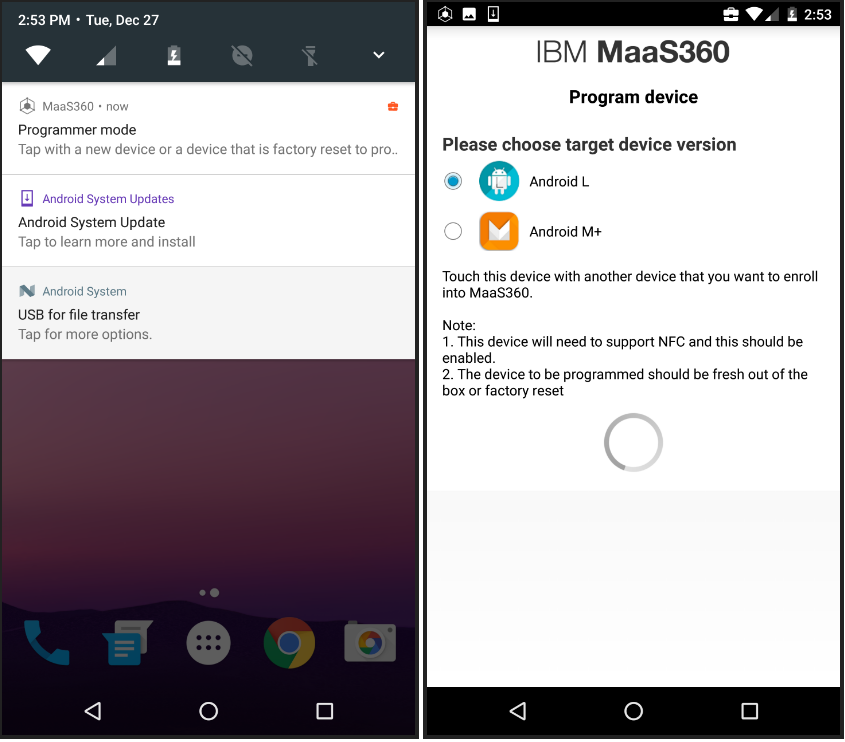Tap the 2:53 PM date header text
Viewport: 845px width, 742px height.
click(88, 20)
